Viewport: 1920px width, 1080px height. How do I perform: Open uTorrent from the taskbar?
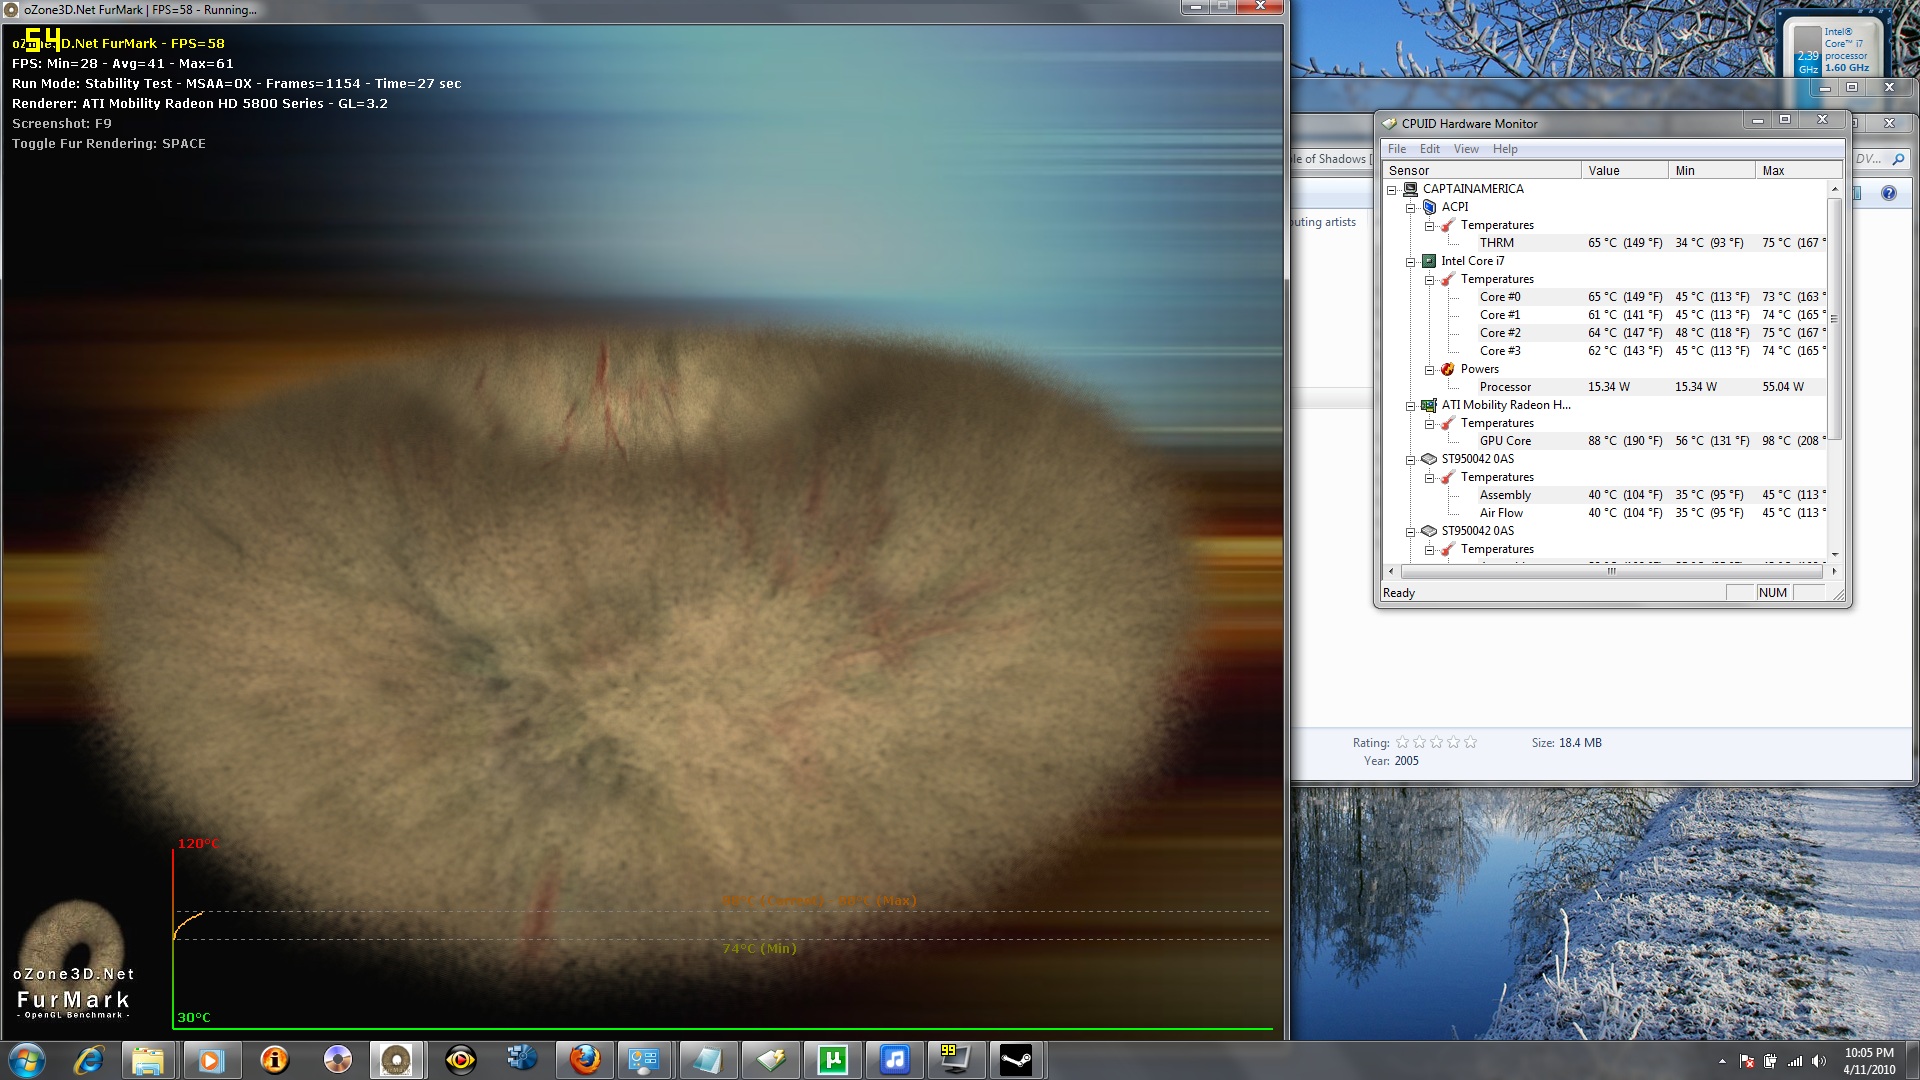click(x=832, y=1060)
